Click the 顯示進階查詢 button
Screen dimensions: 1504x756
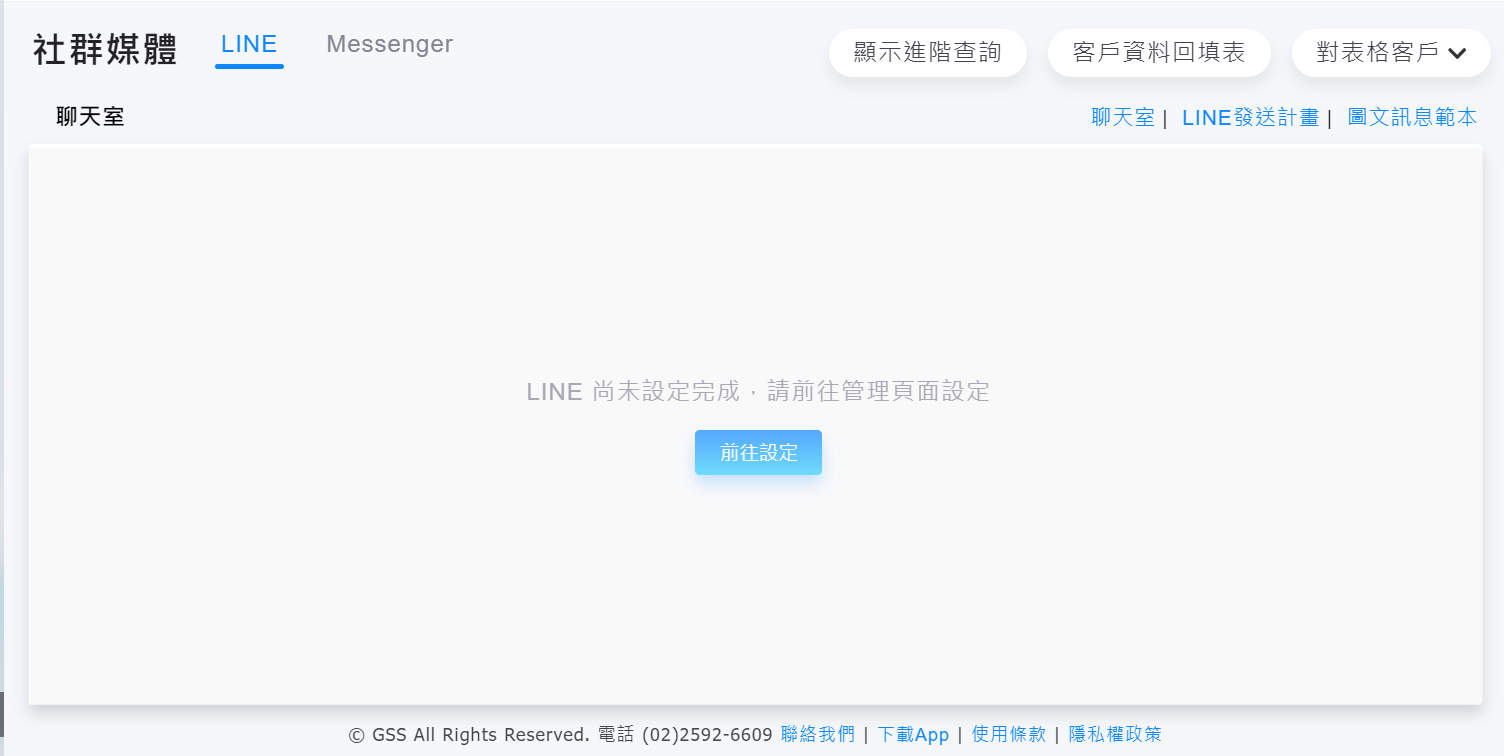927,53
